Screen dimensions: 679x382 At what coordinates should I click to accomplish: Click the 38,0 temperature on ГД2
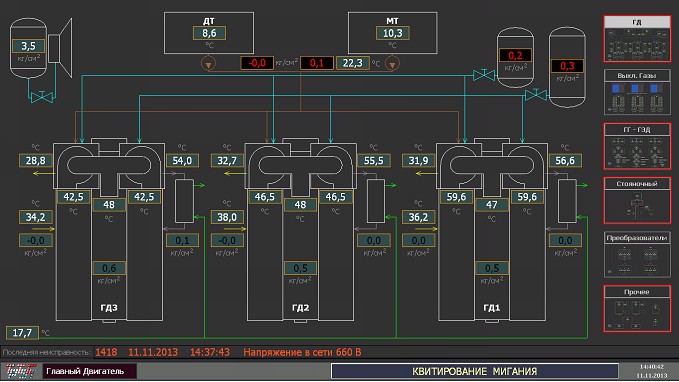click(227, 217)
